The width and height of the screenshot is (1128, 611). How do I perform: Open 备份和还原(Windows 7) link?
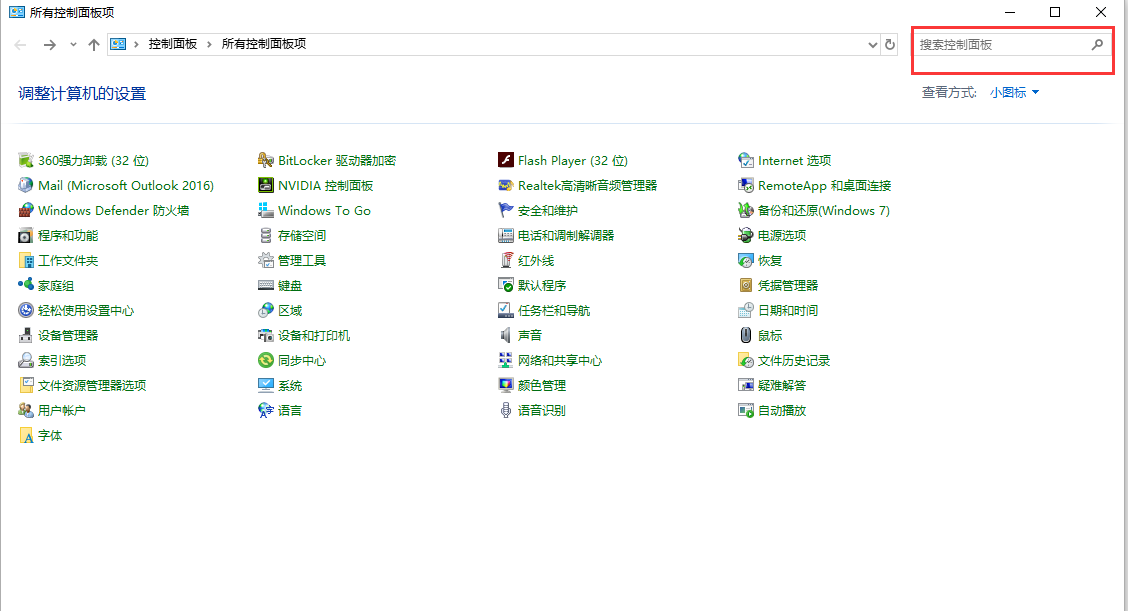[x=824, y=210]
